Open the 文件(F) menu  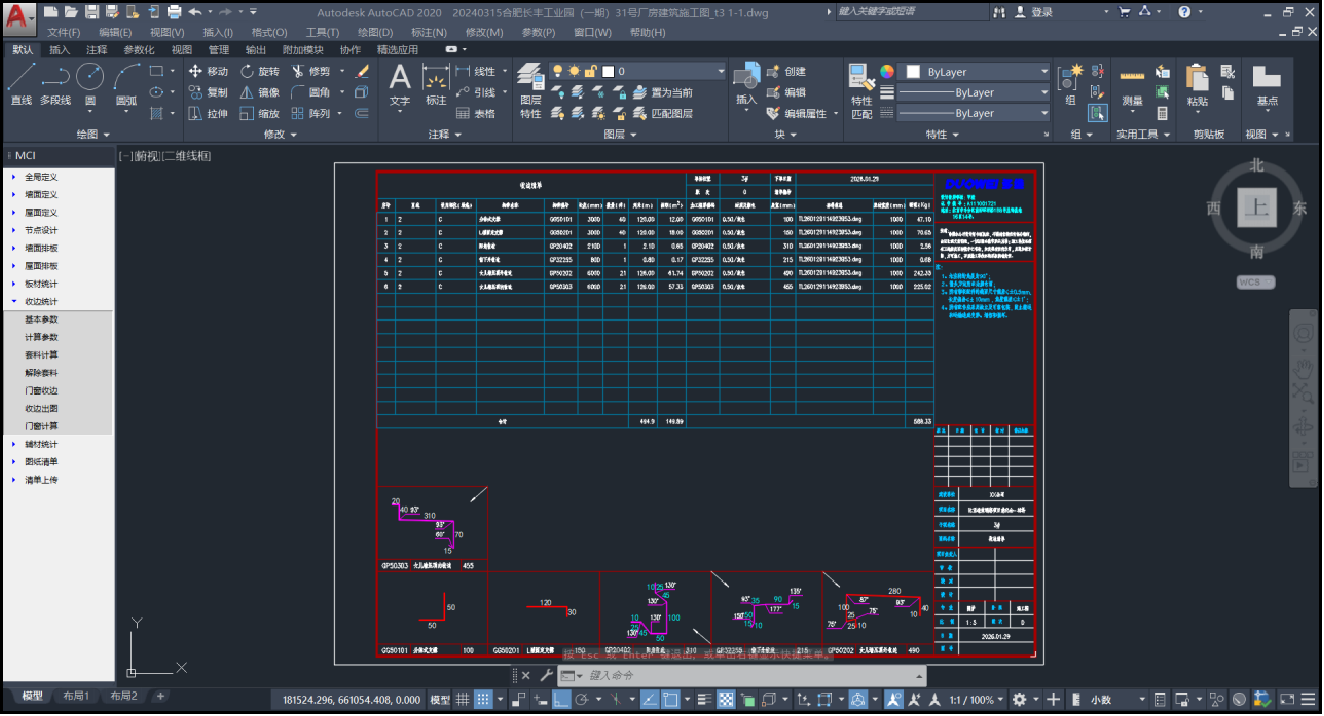(63, 32)
